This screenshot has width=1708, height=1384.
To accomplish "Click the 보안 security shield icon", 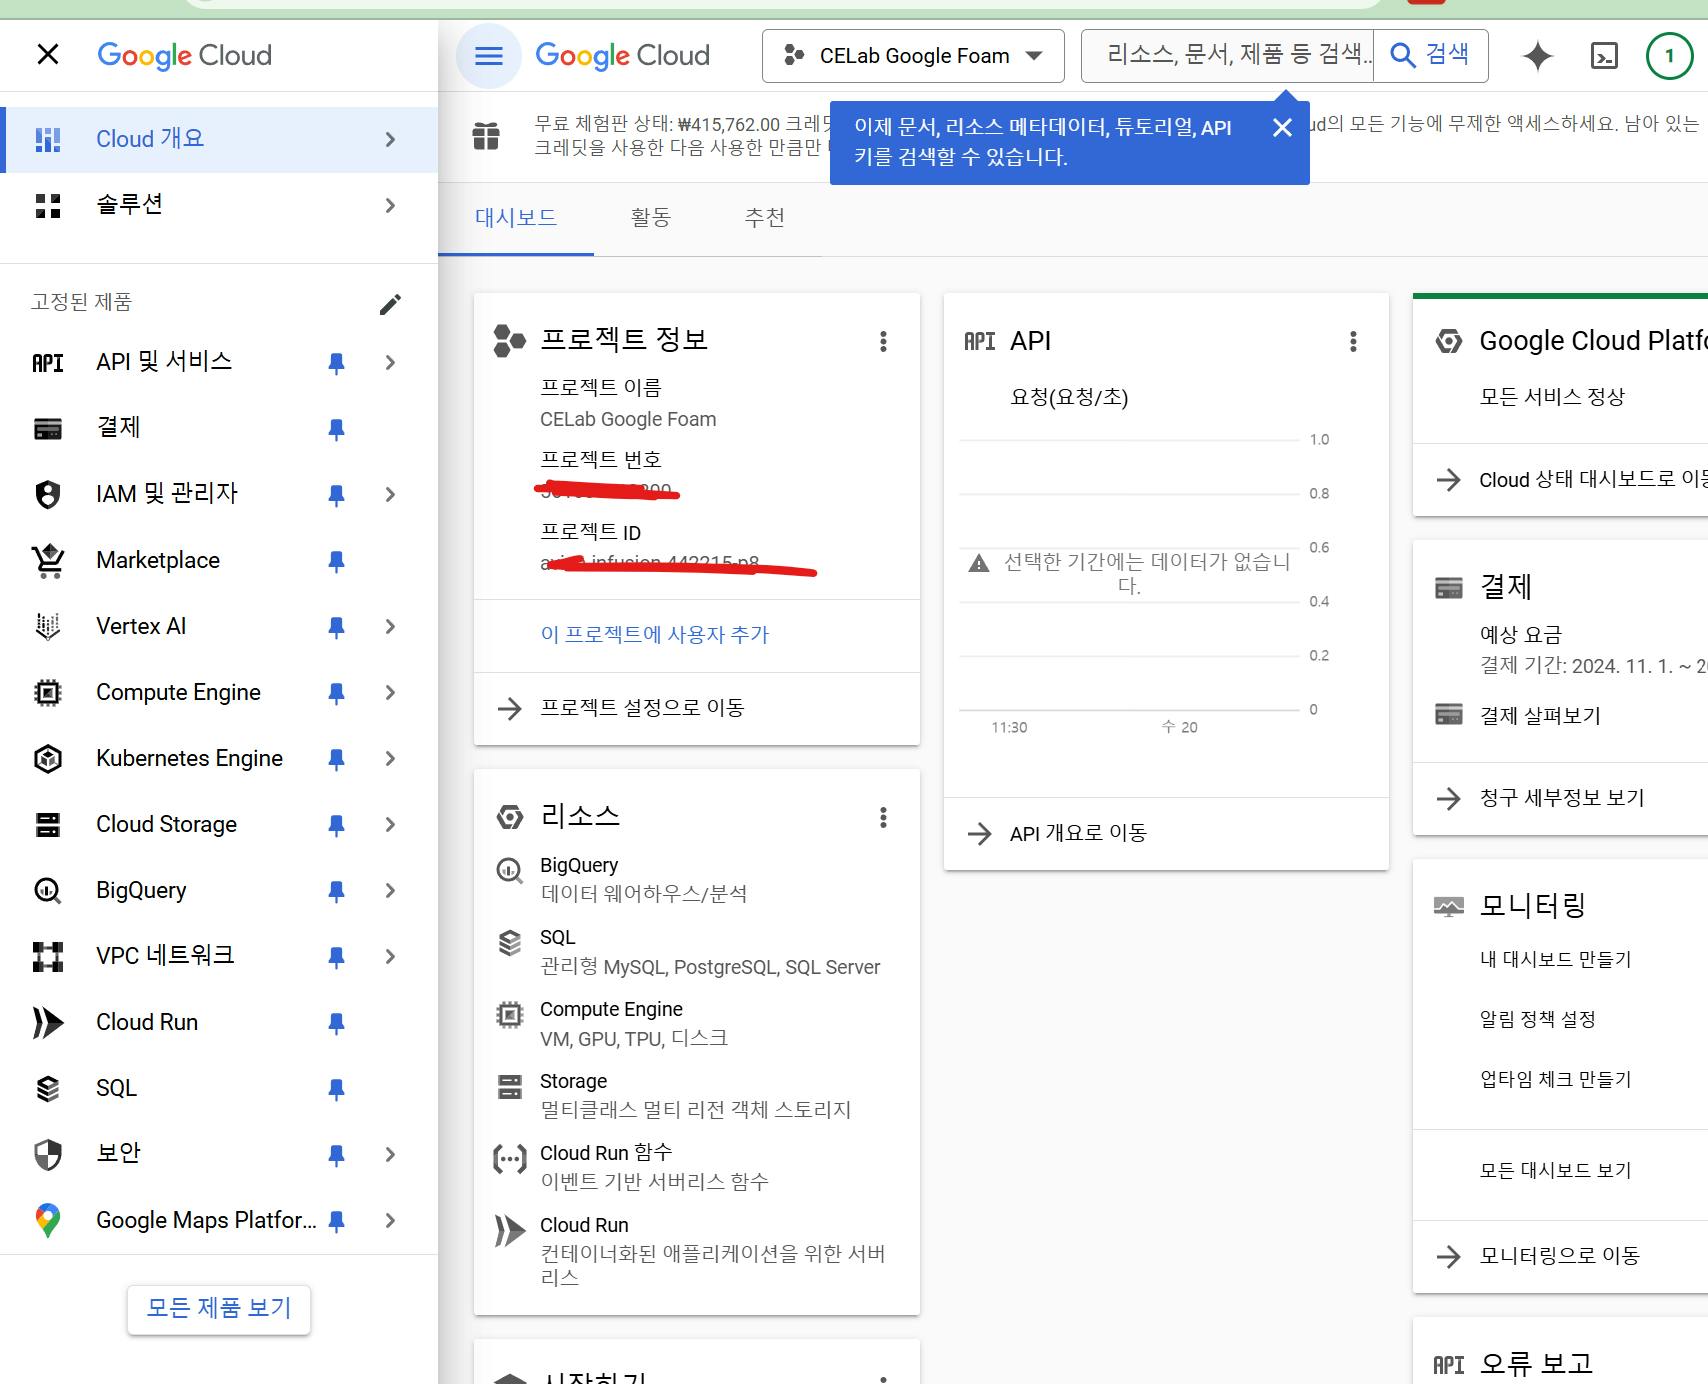I will click(x=48, y=1155).
